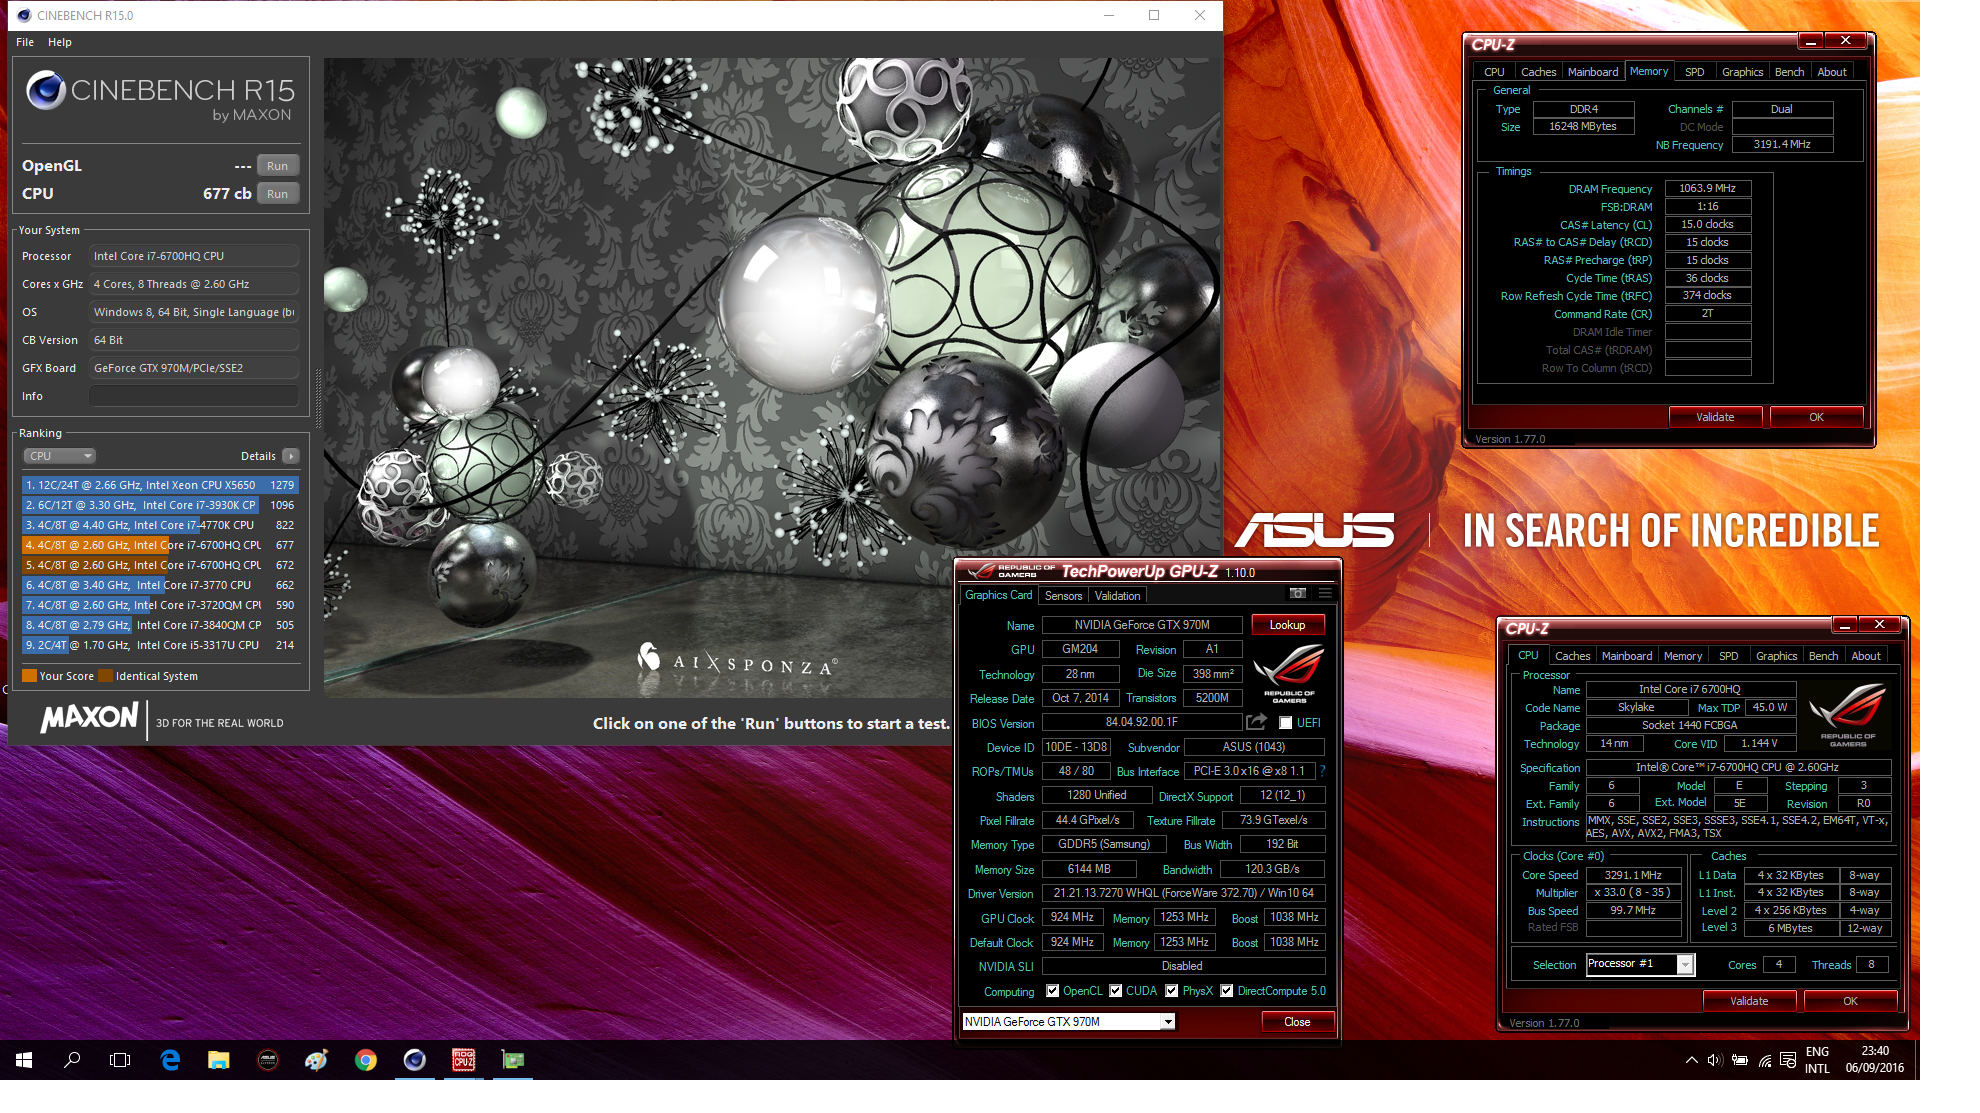Toggle the DirectCompute 5.0 checkbox
The image size is (1980, 1113).
pyautogui.click(x=1227, y=991)
